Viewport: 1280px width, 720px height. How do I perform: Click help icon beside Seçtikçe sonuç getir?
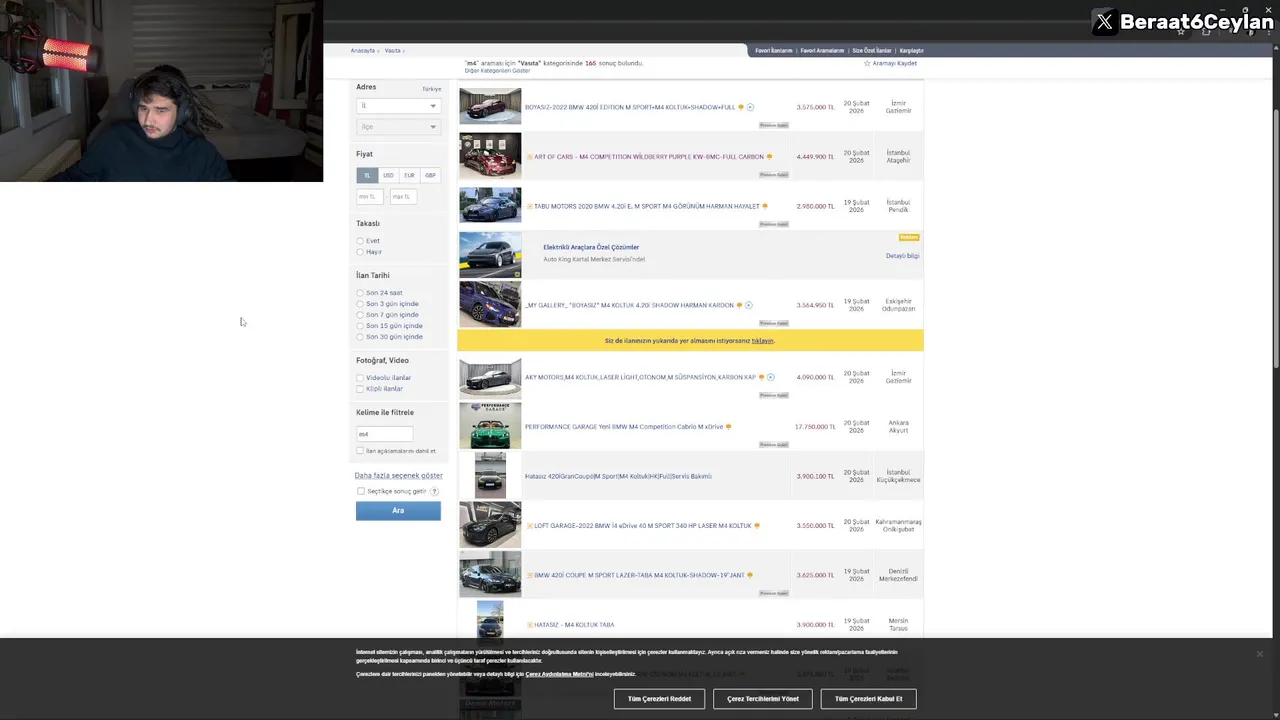(434, 491)
